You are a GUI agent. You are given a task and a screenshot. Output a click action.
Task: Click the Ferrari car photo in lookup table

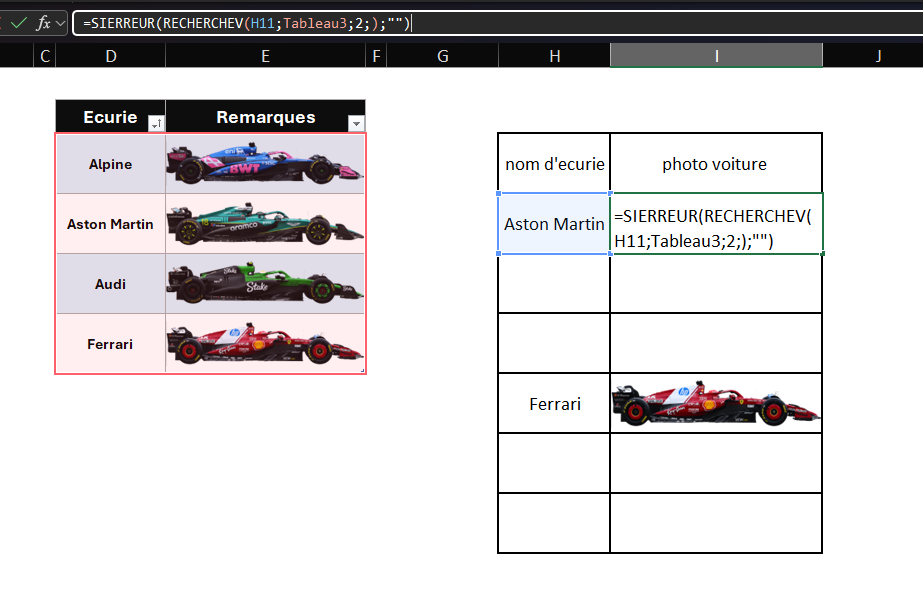[716, 404]
